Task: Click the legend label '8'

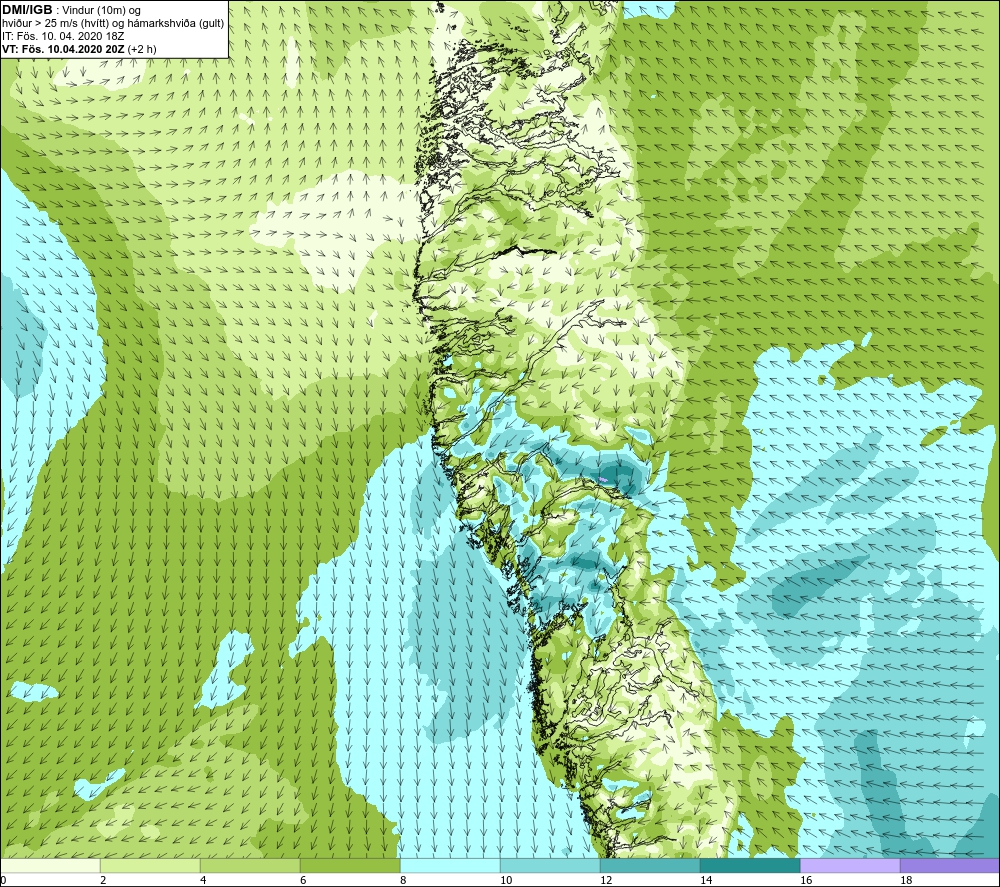Action: (404, 880)
